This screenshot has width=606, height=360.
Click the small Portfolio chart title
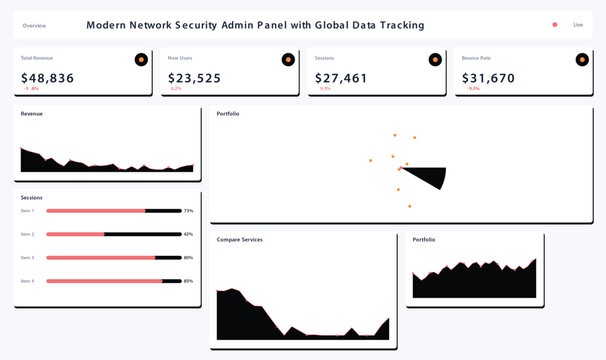(424, 240)
